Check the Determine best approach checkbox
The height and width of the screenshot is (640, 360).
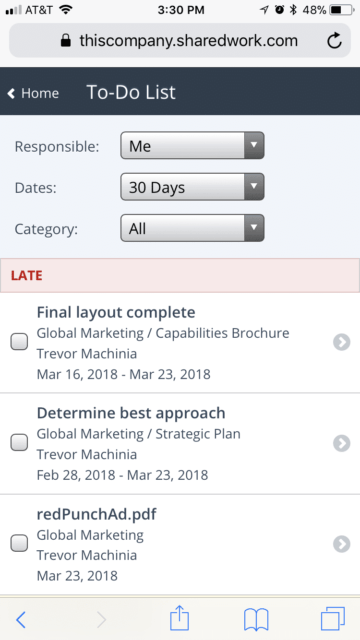tap(19, 442)
